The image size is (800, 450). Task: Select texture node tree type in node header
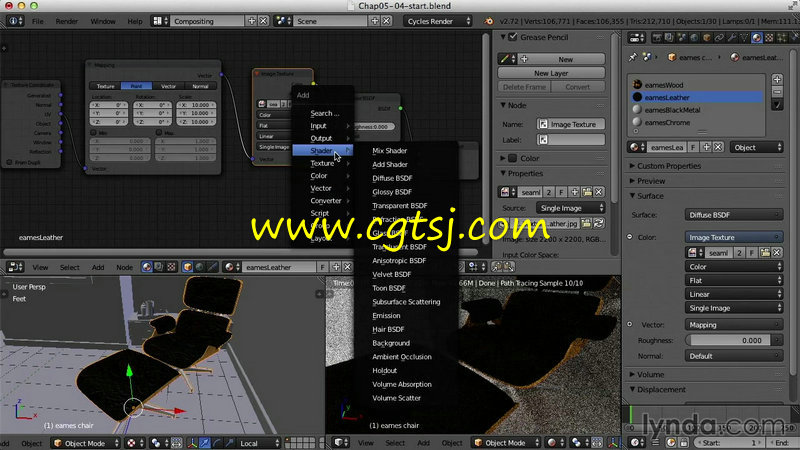point(171,267)
